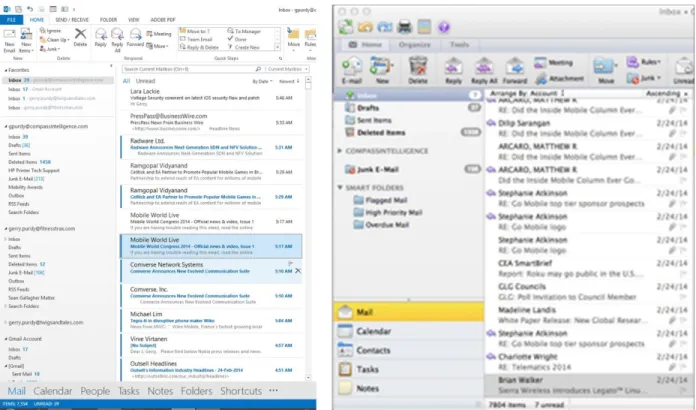Open the FILE tab
Image resolution: width=696 pixels, height=410 pixels.
[x=12, y=20]
